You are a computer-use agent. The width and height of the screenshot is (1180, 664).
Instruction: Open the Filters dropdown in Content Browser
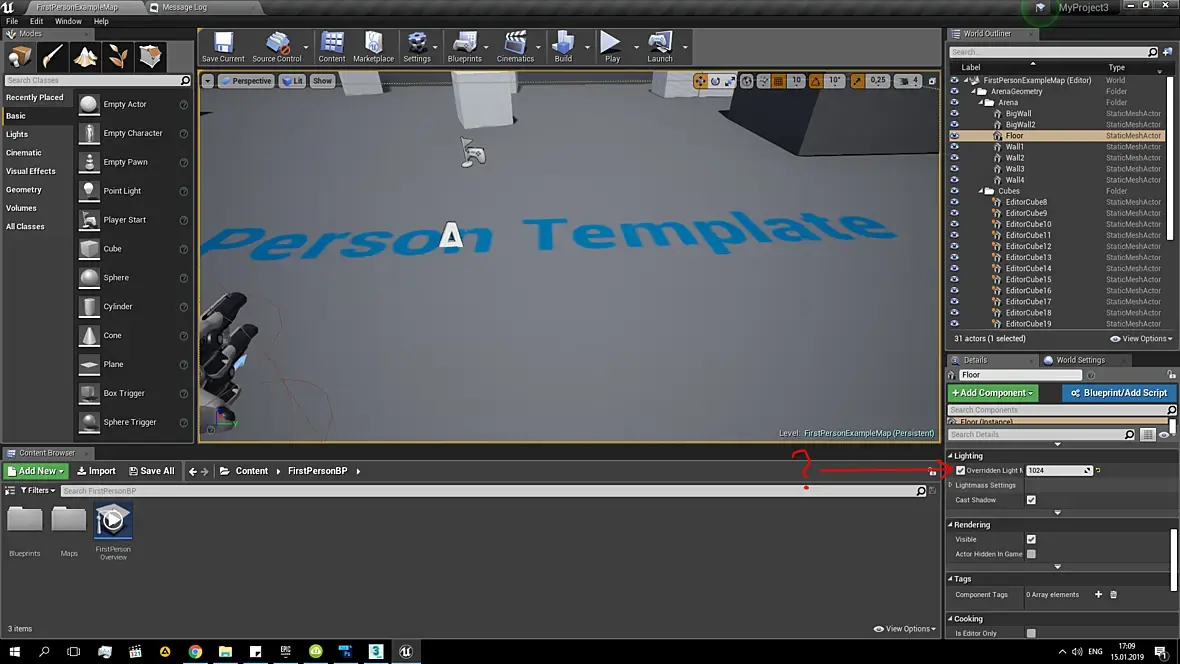[x=38, y=491]
